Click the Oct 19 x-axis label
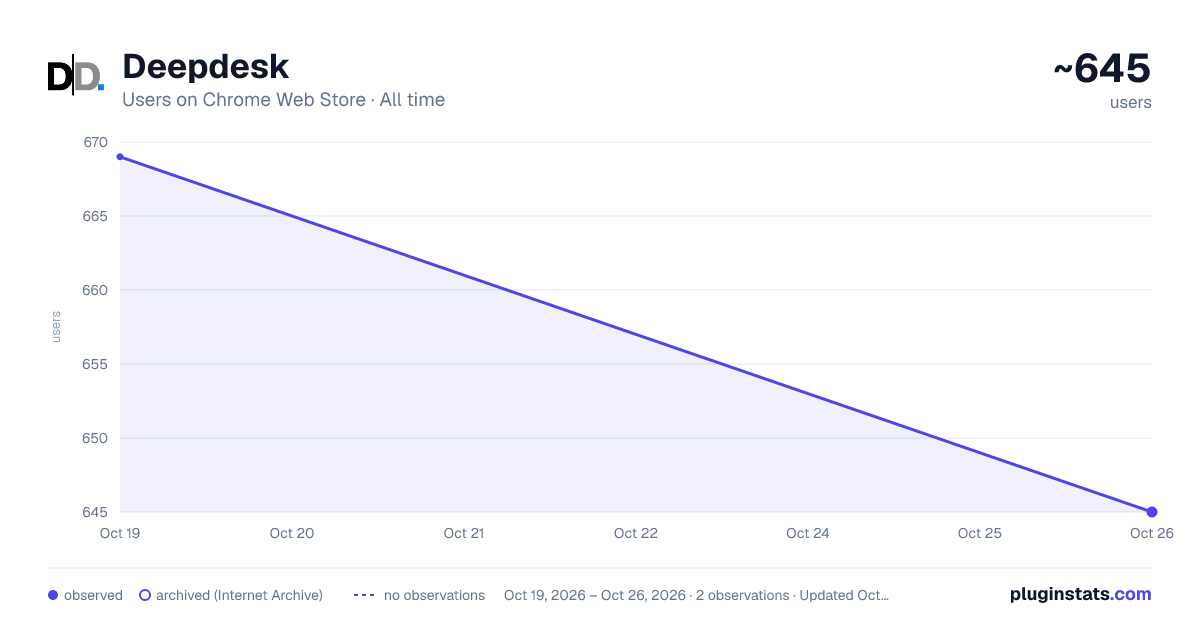Viewport: 1200px width, 630px height. pyautogui.click(x=120, y=533)
